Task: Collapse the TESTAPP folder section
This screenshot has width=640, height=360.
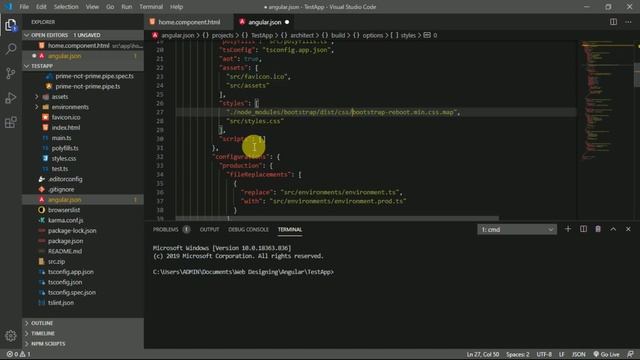Action: pyautogui.click(x=83, y=66)
